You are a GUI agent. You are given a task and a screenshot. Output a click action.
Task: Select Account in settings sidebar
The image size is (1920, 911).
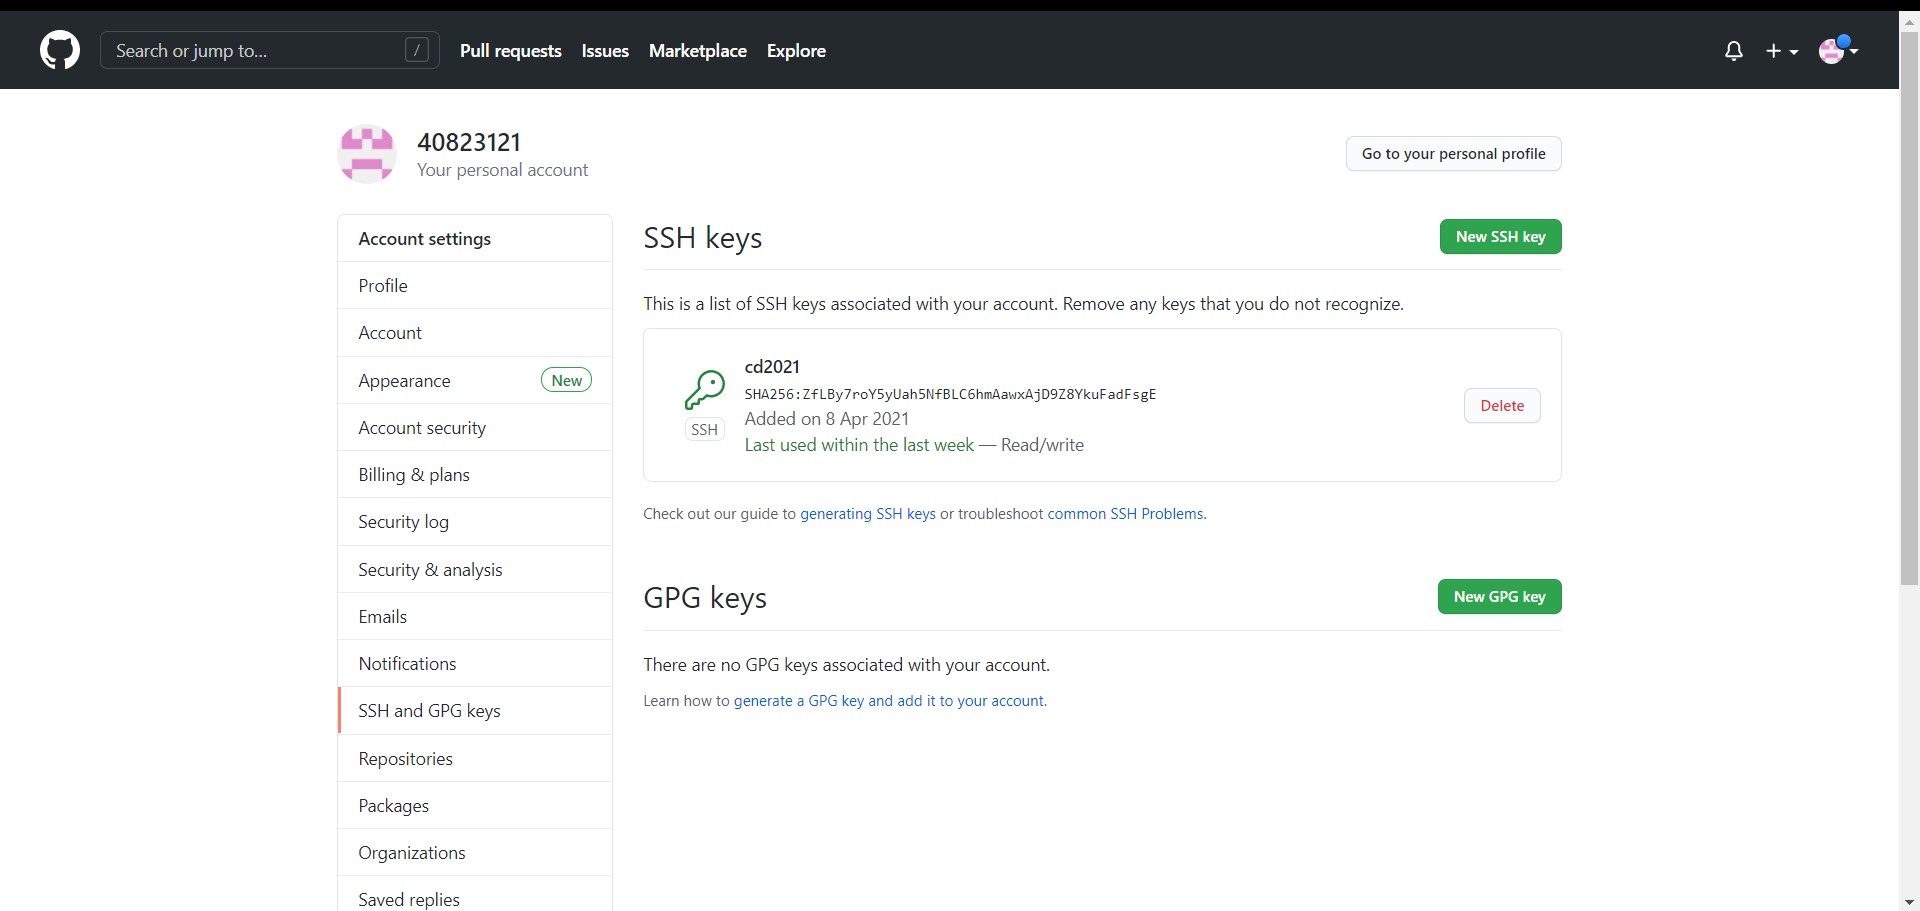tap(475, 333)
